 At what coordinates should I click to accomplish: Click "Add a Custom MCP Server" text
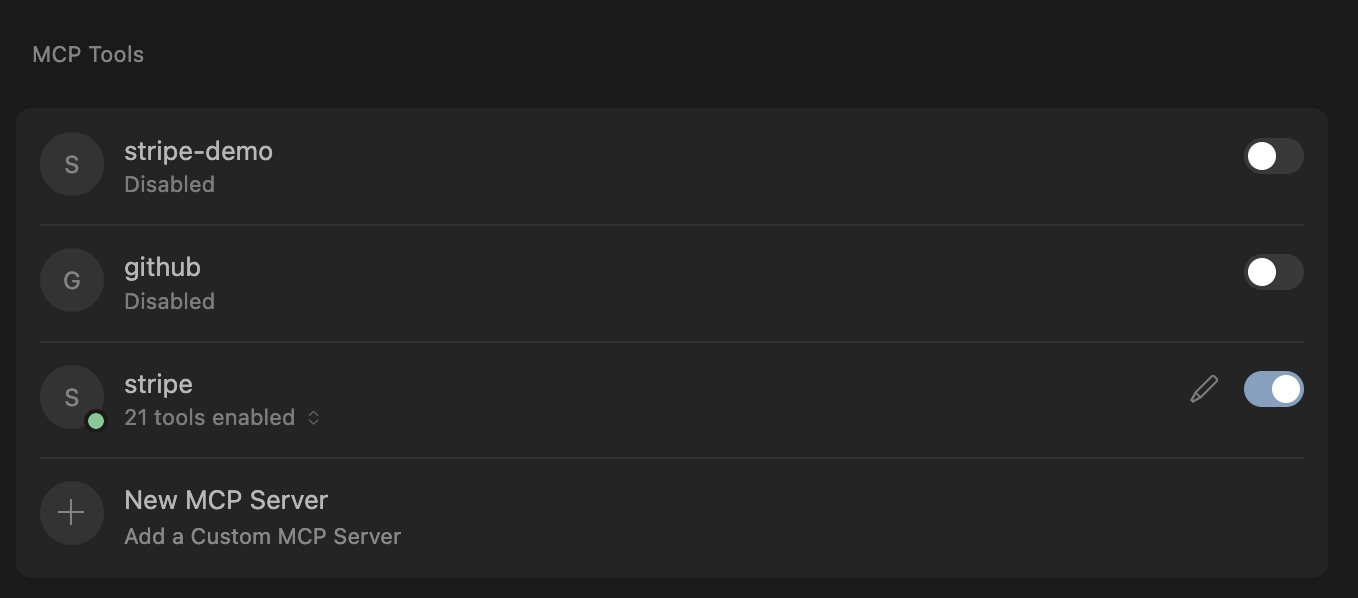pos(262,537)
